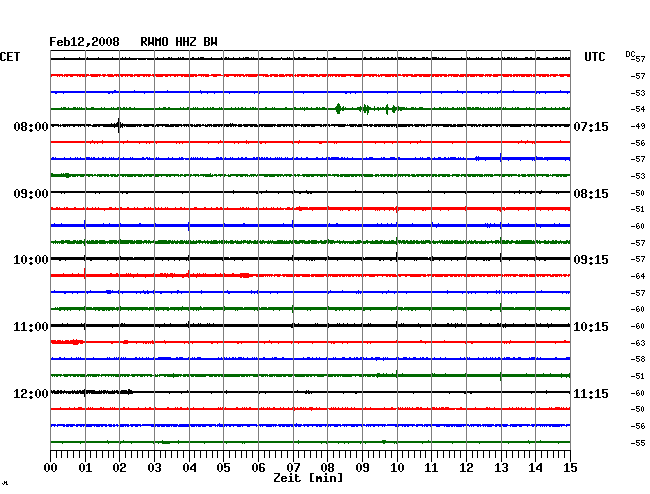Click the DC value -63
The height and width of the screenshot is (494, 650).
[x=638, y=343]
